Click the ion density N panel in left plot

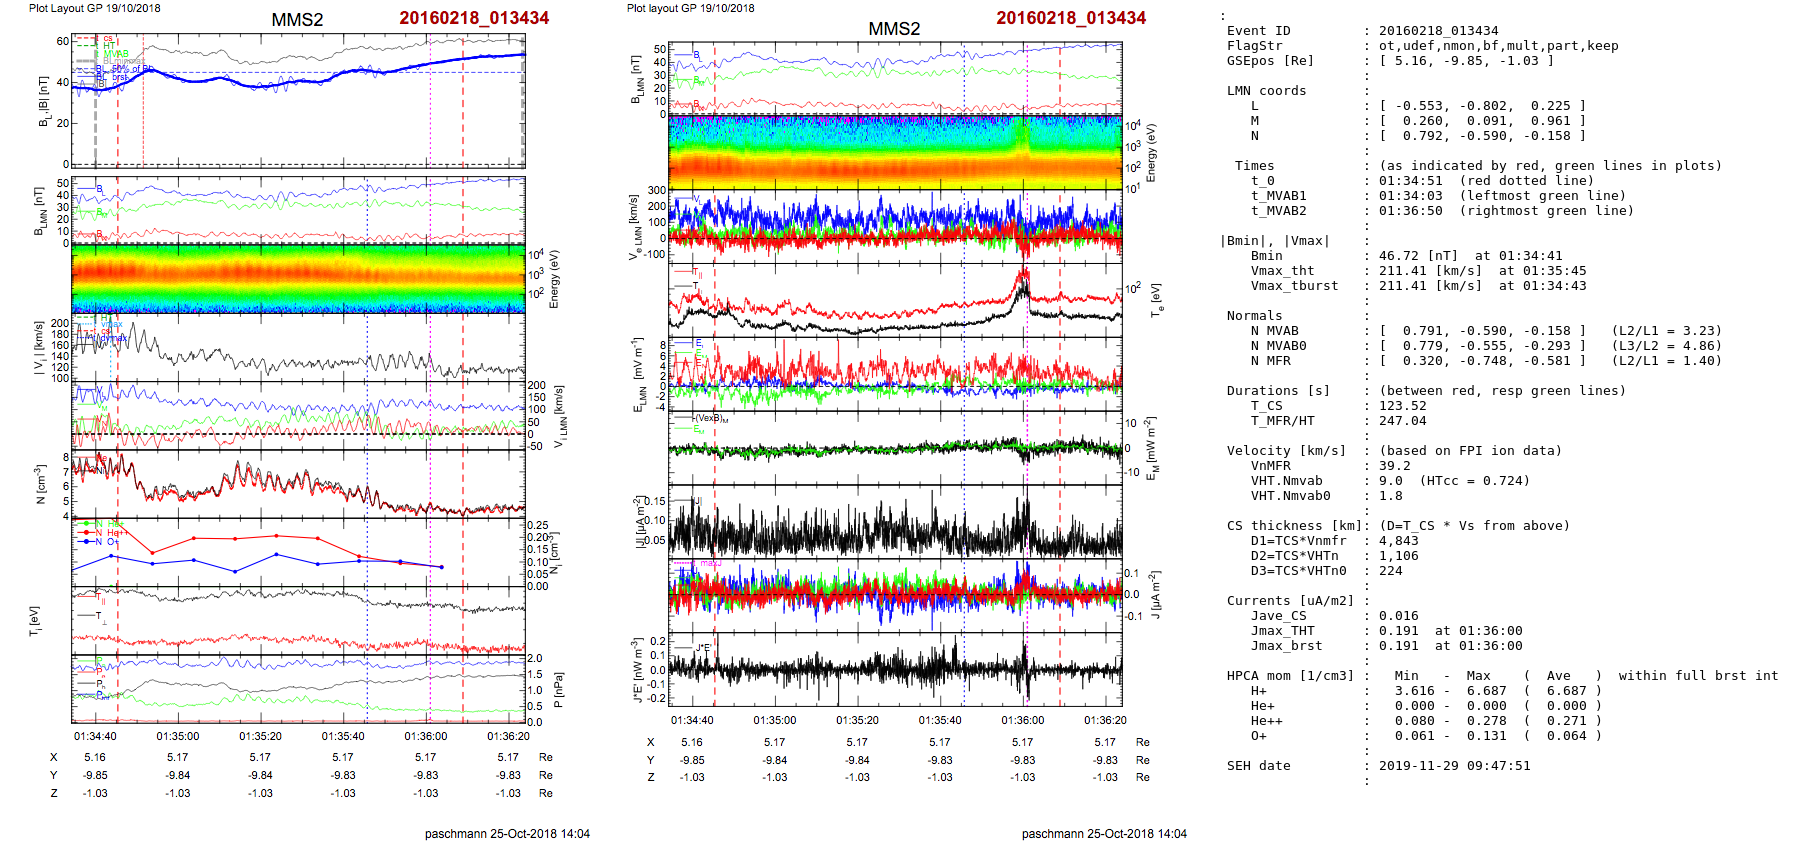pos(298,484)
